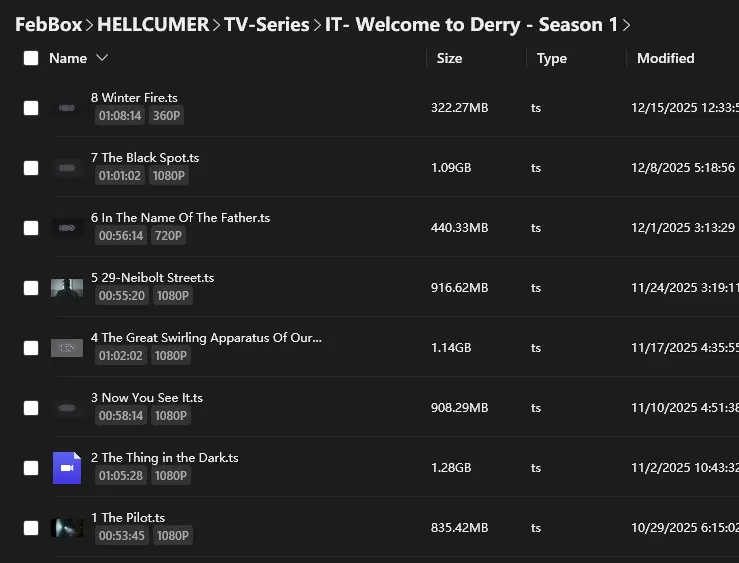Tick the checkbox for 1 The Pilot.ts
The height and width of the screenshot is (563, 739).
(31, 528)
